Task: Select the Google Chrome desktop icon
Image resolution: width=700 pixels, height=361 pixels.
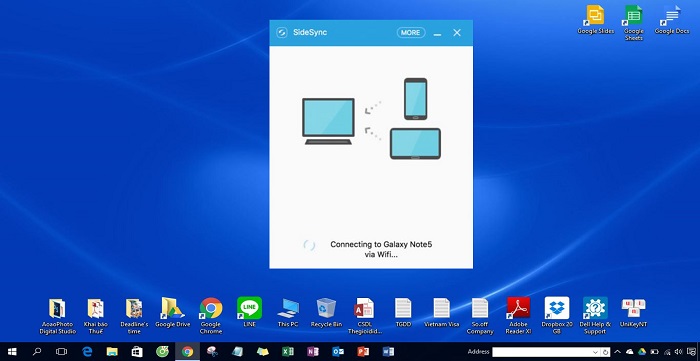Action: coord(211,316)
